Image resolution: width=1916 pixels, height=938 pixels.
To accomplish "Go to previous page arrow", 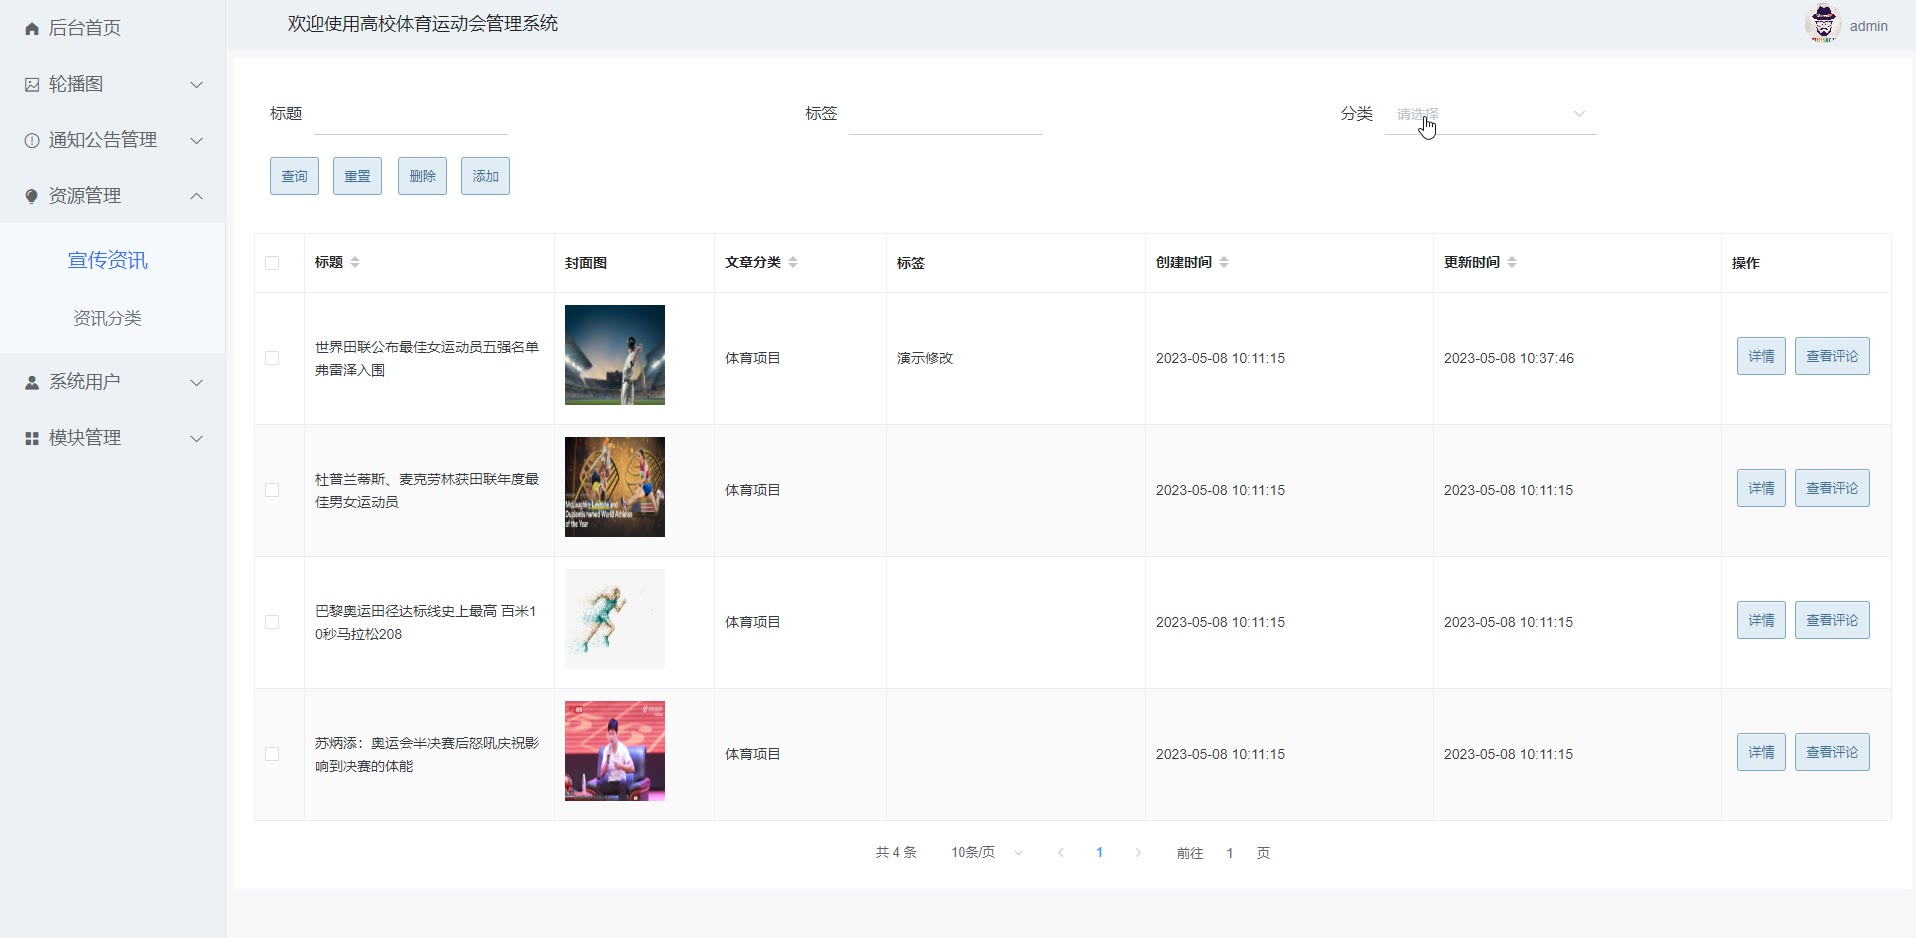I will 1061,853.
